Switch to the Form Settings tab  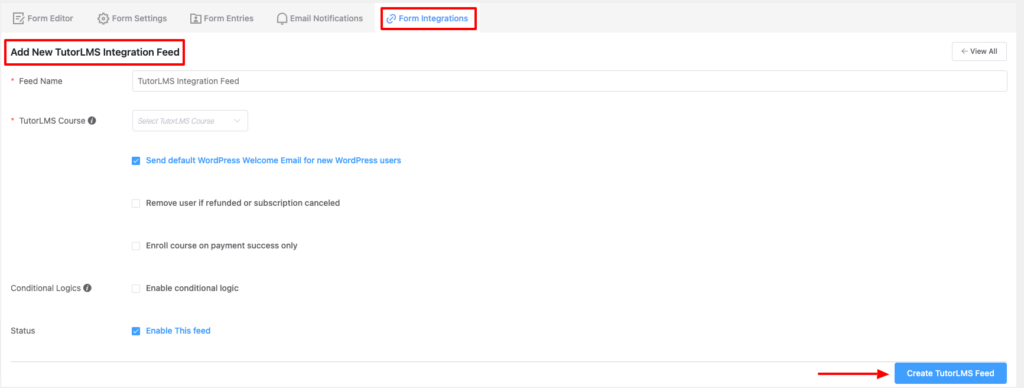click(132, 18)
